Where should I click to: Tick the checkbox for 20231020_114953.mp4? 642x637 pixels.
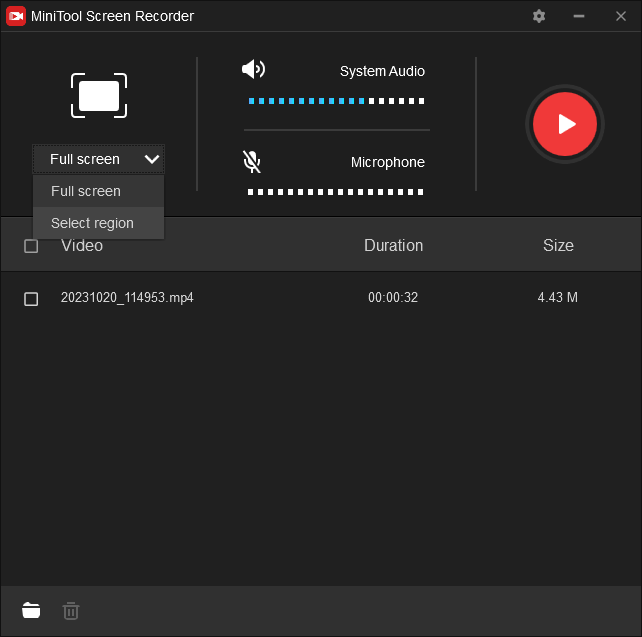click(31, 299)
